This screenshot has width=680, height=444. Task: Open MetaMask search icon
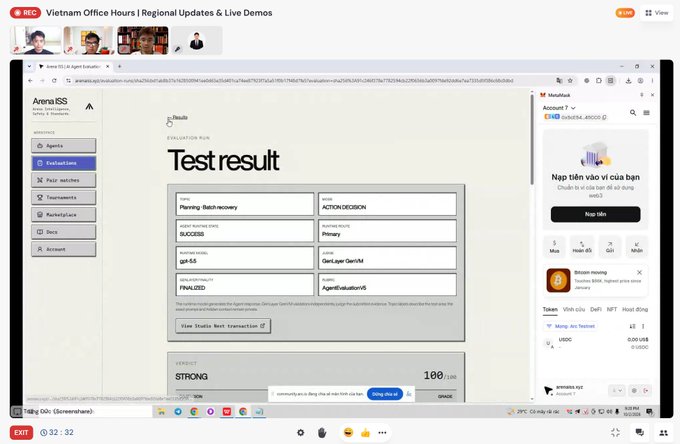click(633, 113)
